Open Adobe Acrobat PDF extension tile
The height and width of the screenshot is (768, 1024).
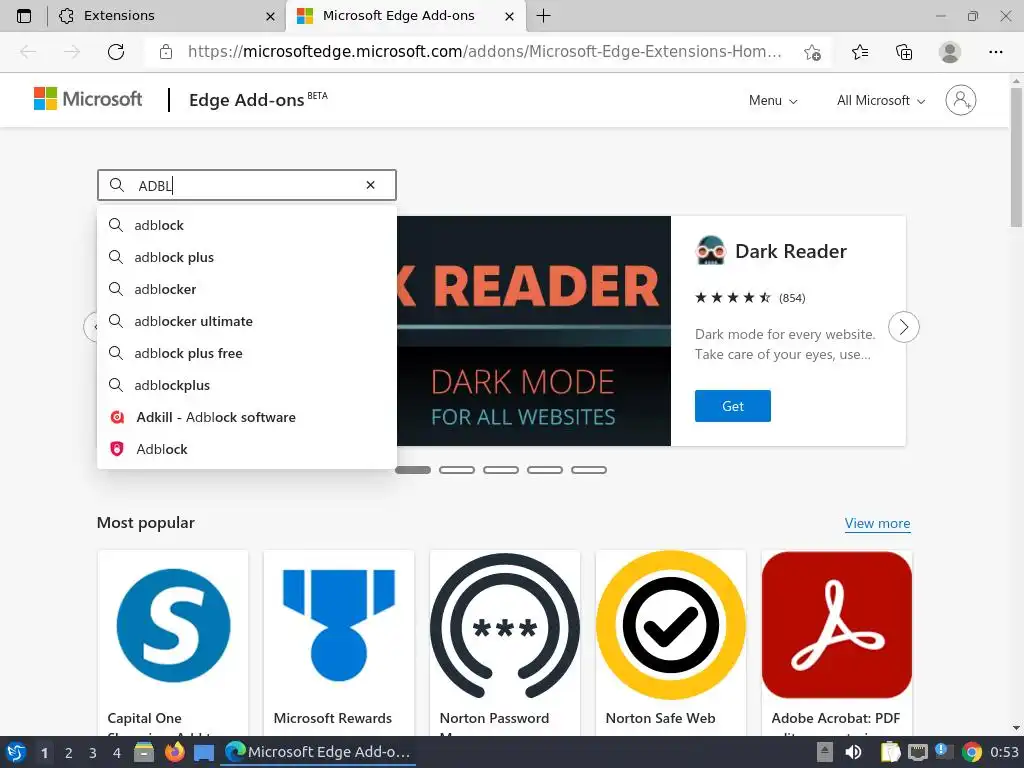click(x=837, y=643)
